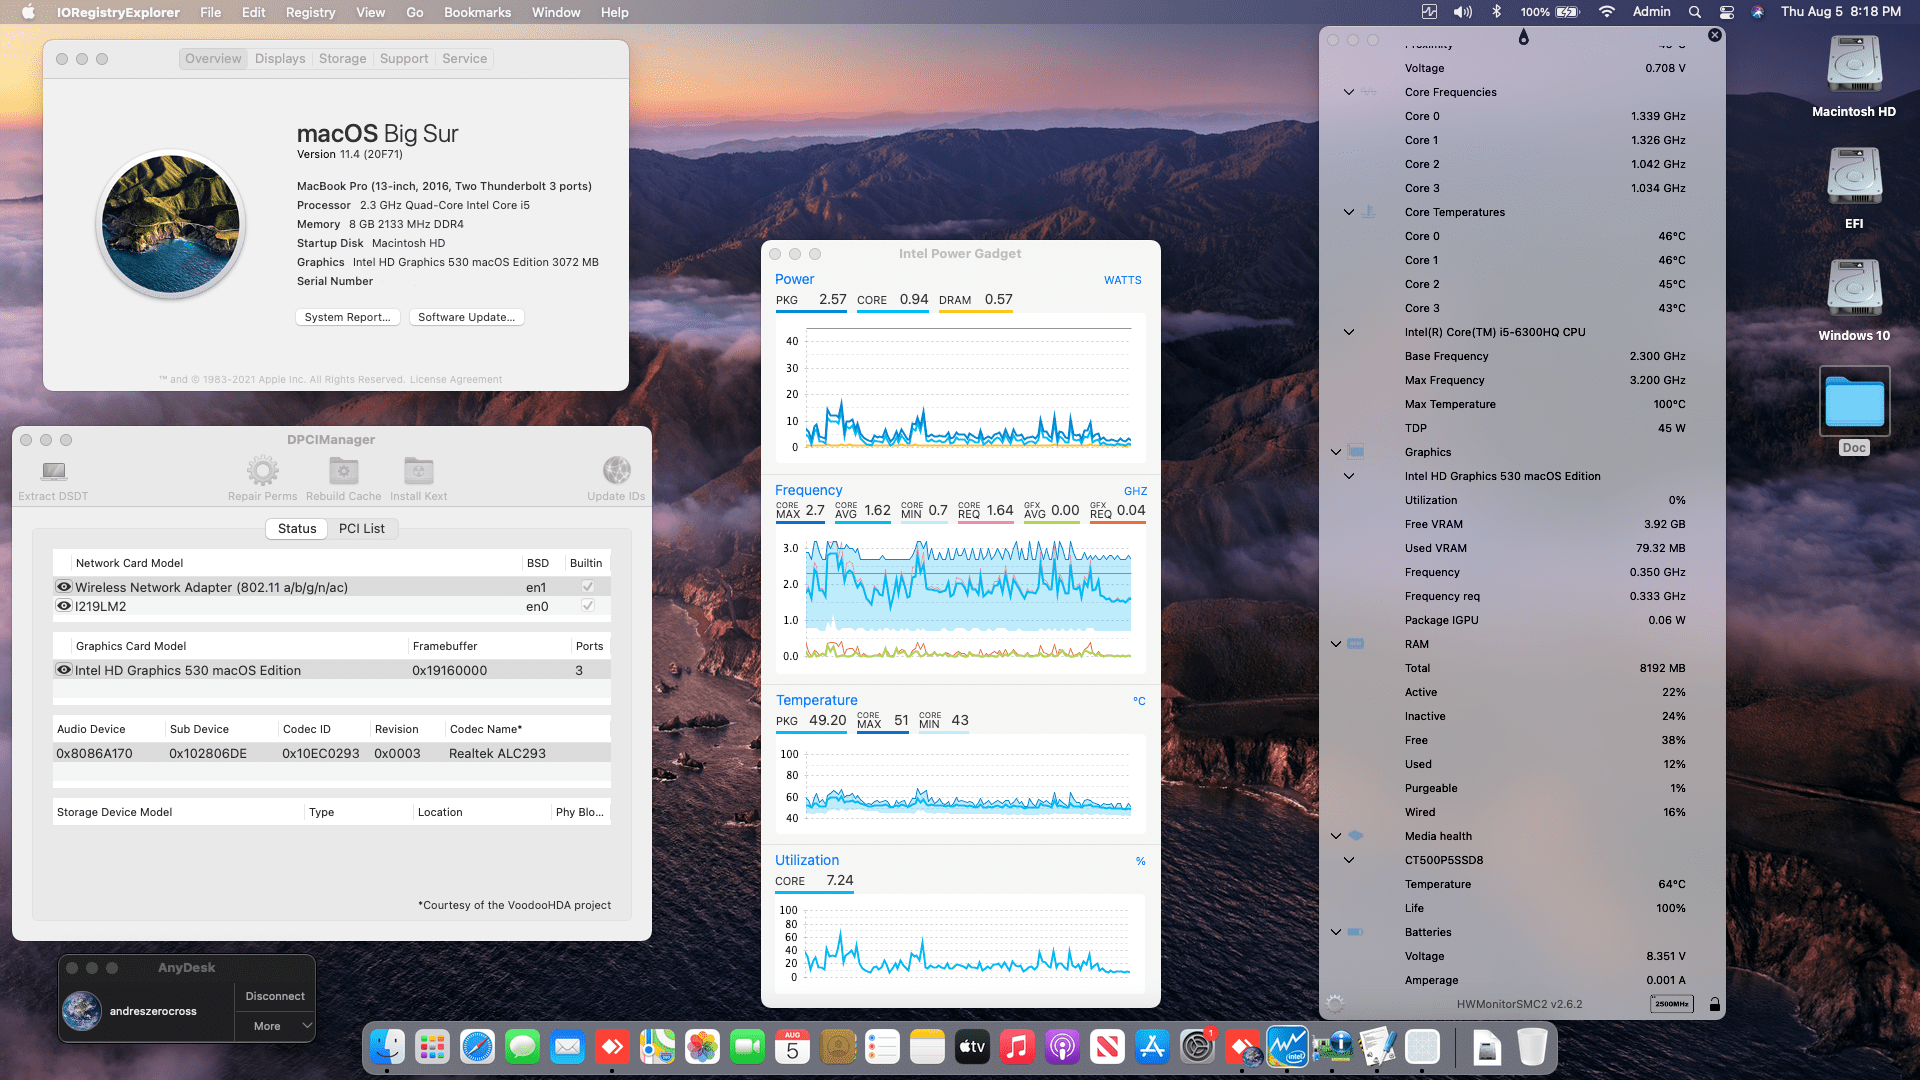Screen dimensions: 1920x1080
Task: Click eye icon beside Intel HD Graphics 530
Action: click(64, 670)
